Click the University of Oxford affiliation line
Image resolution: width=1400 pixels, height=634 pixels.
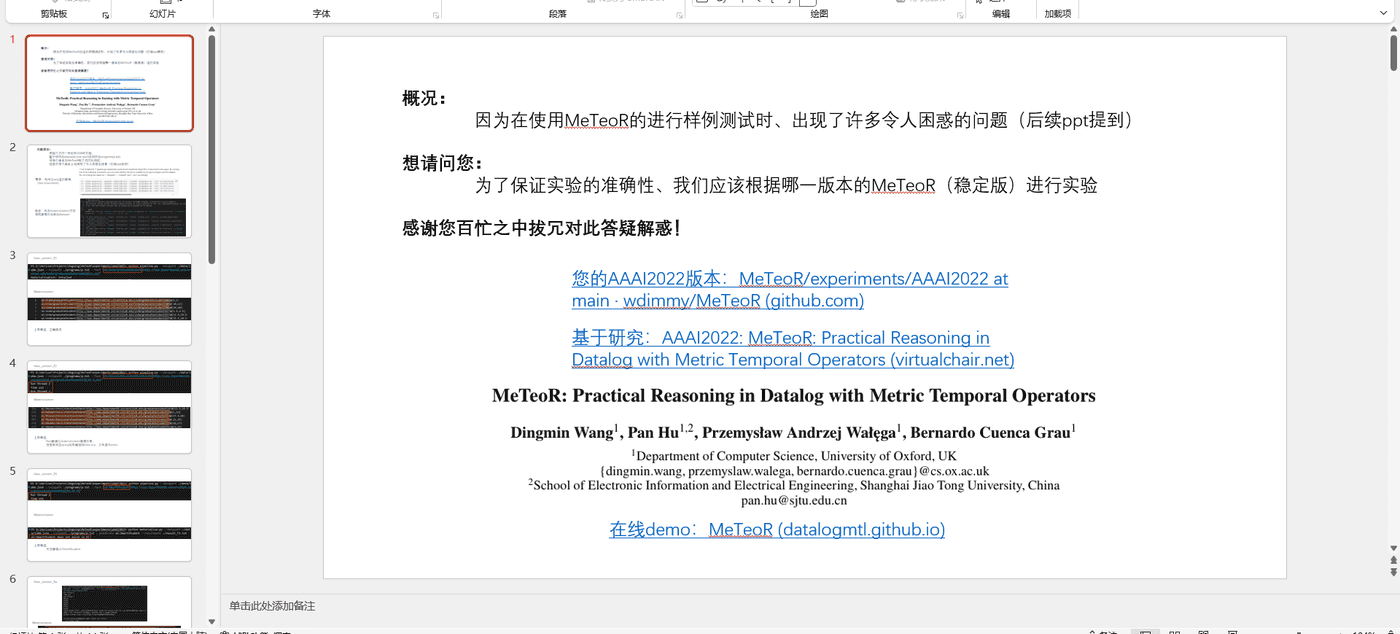pyautogui.click(x=794, y=456)
